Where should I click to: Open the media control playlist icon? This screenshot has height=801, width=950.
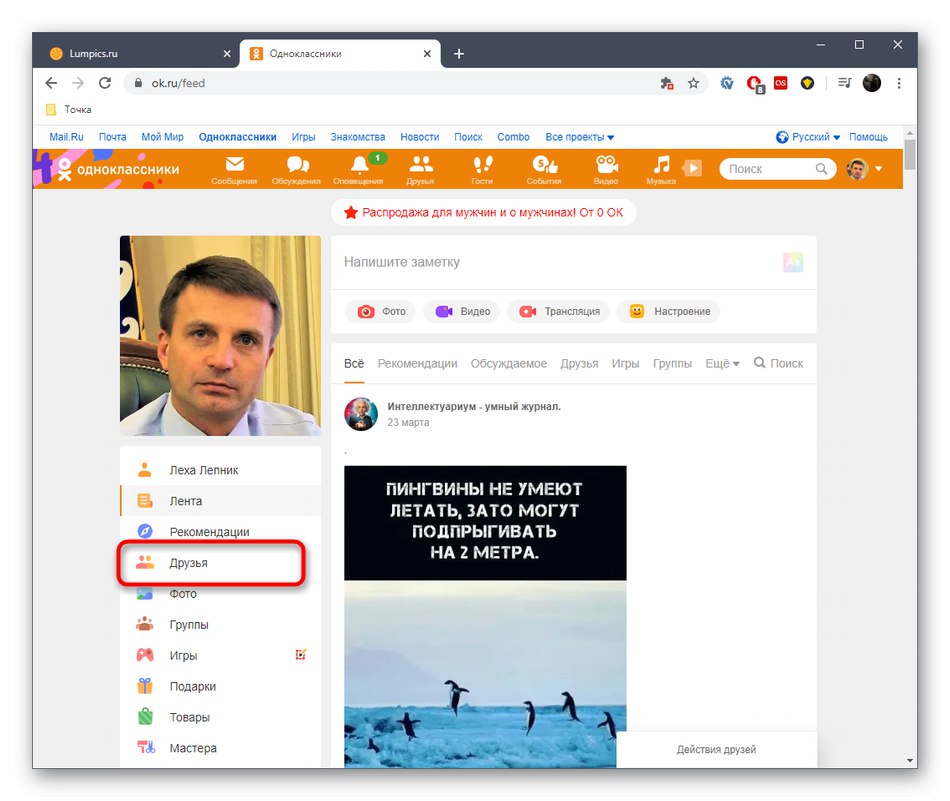pos(845,83)
